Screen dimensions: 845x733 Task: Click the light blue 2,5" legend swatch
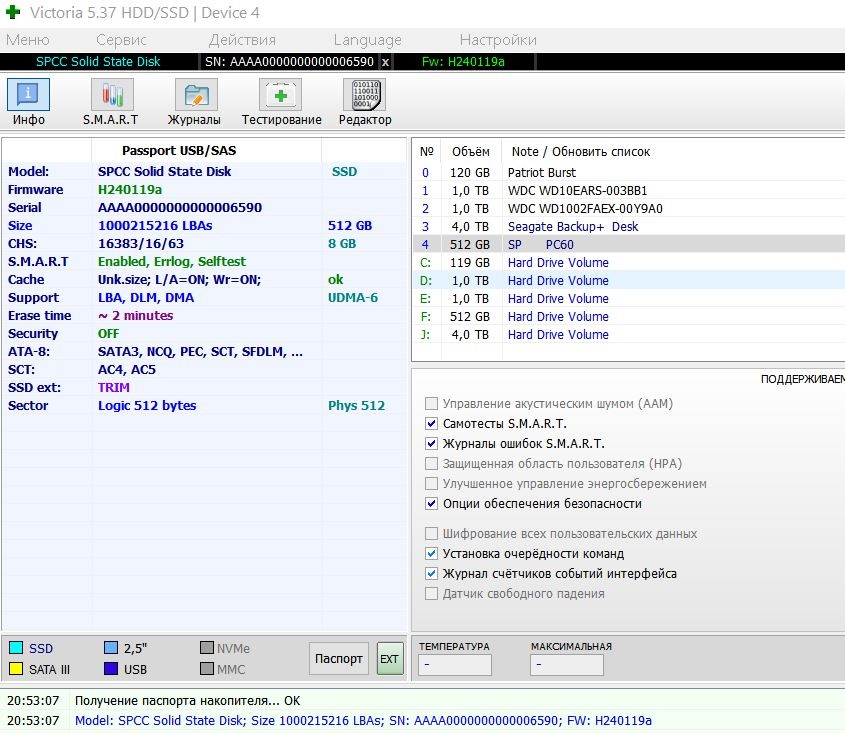point(111,647)
